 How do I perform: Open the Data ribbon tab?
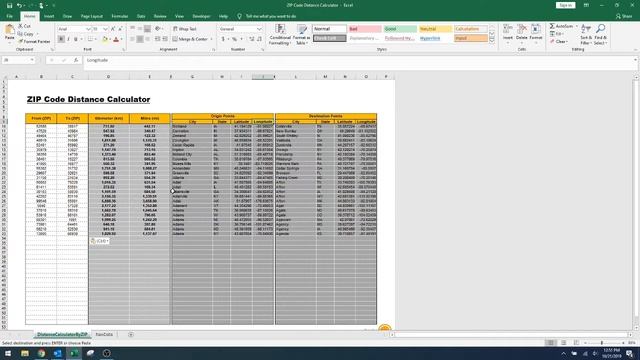(141, 16)
